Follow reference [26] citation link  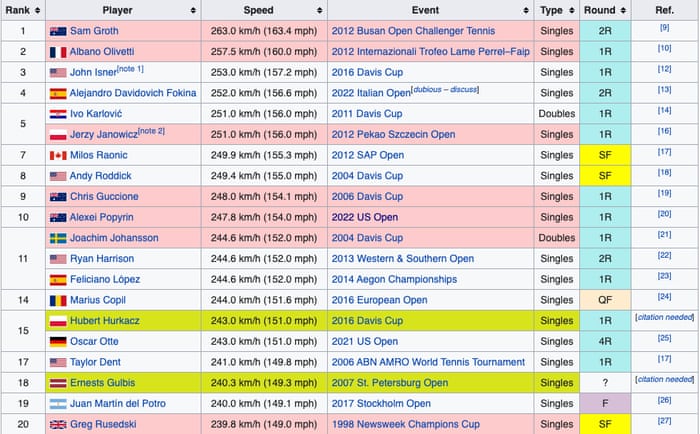pyautogui.click(x=664, y=400)
